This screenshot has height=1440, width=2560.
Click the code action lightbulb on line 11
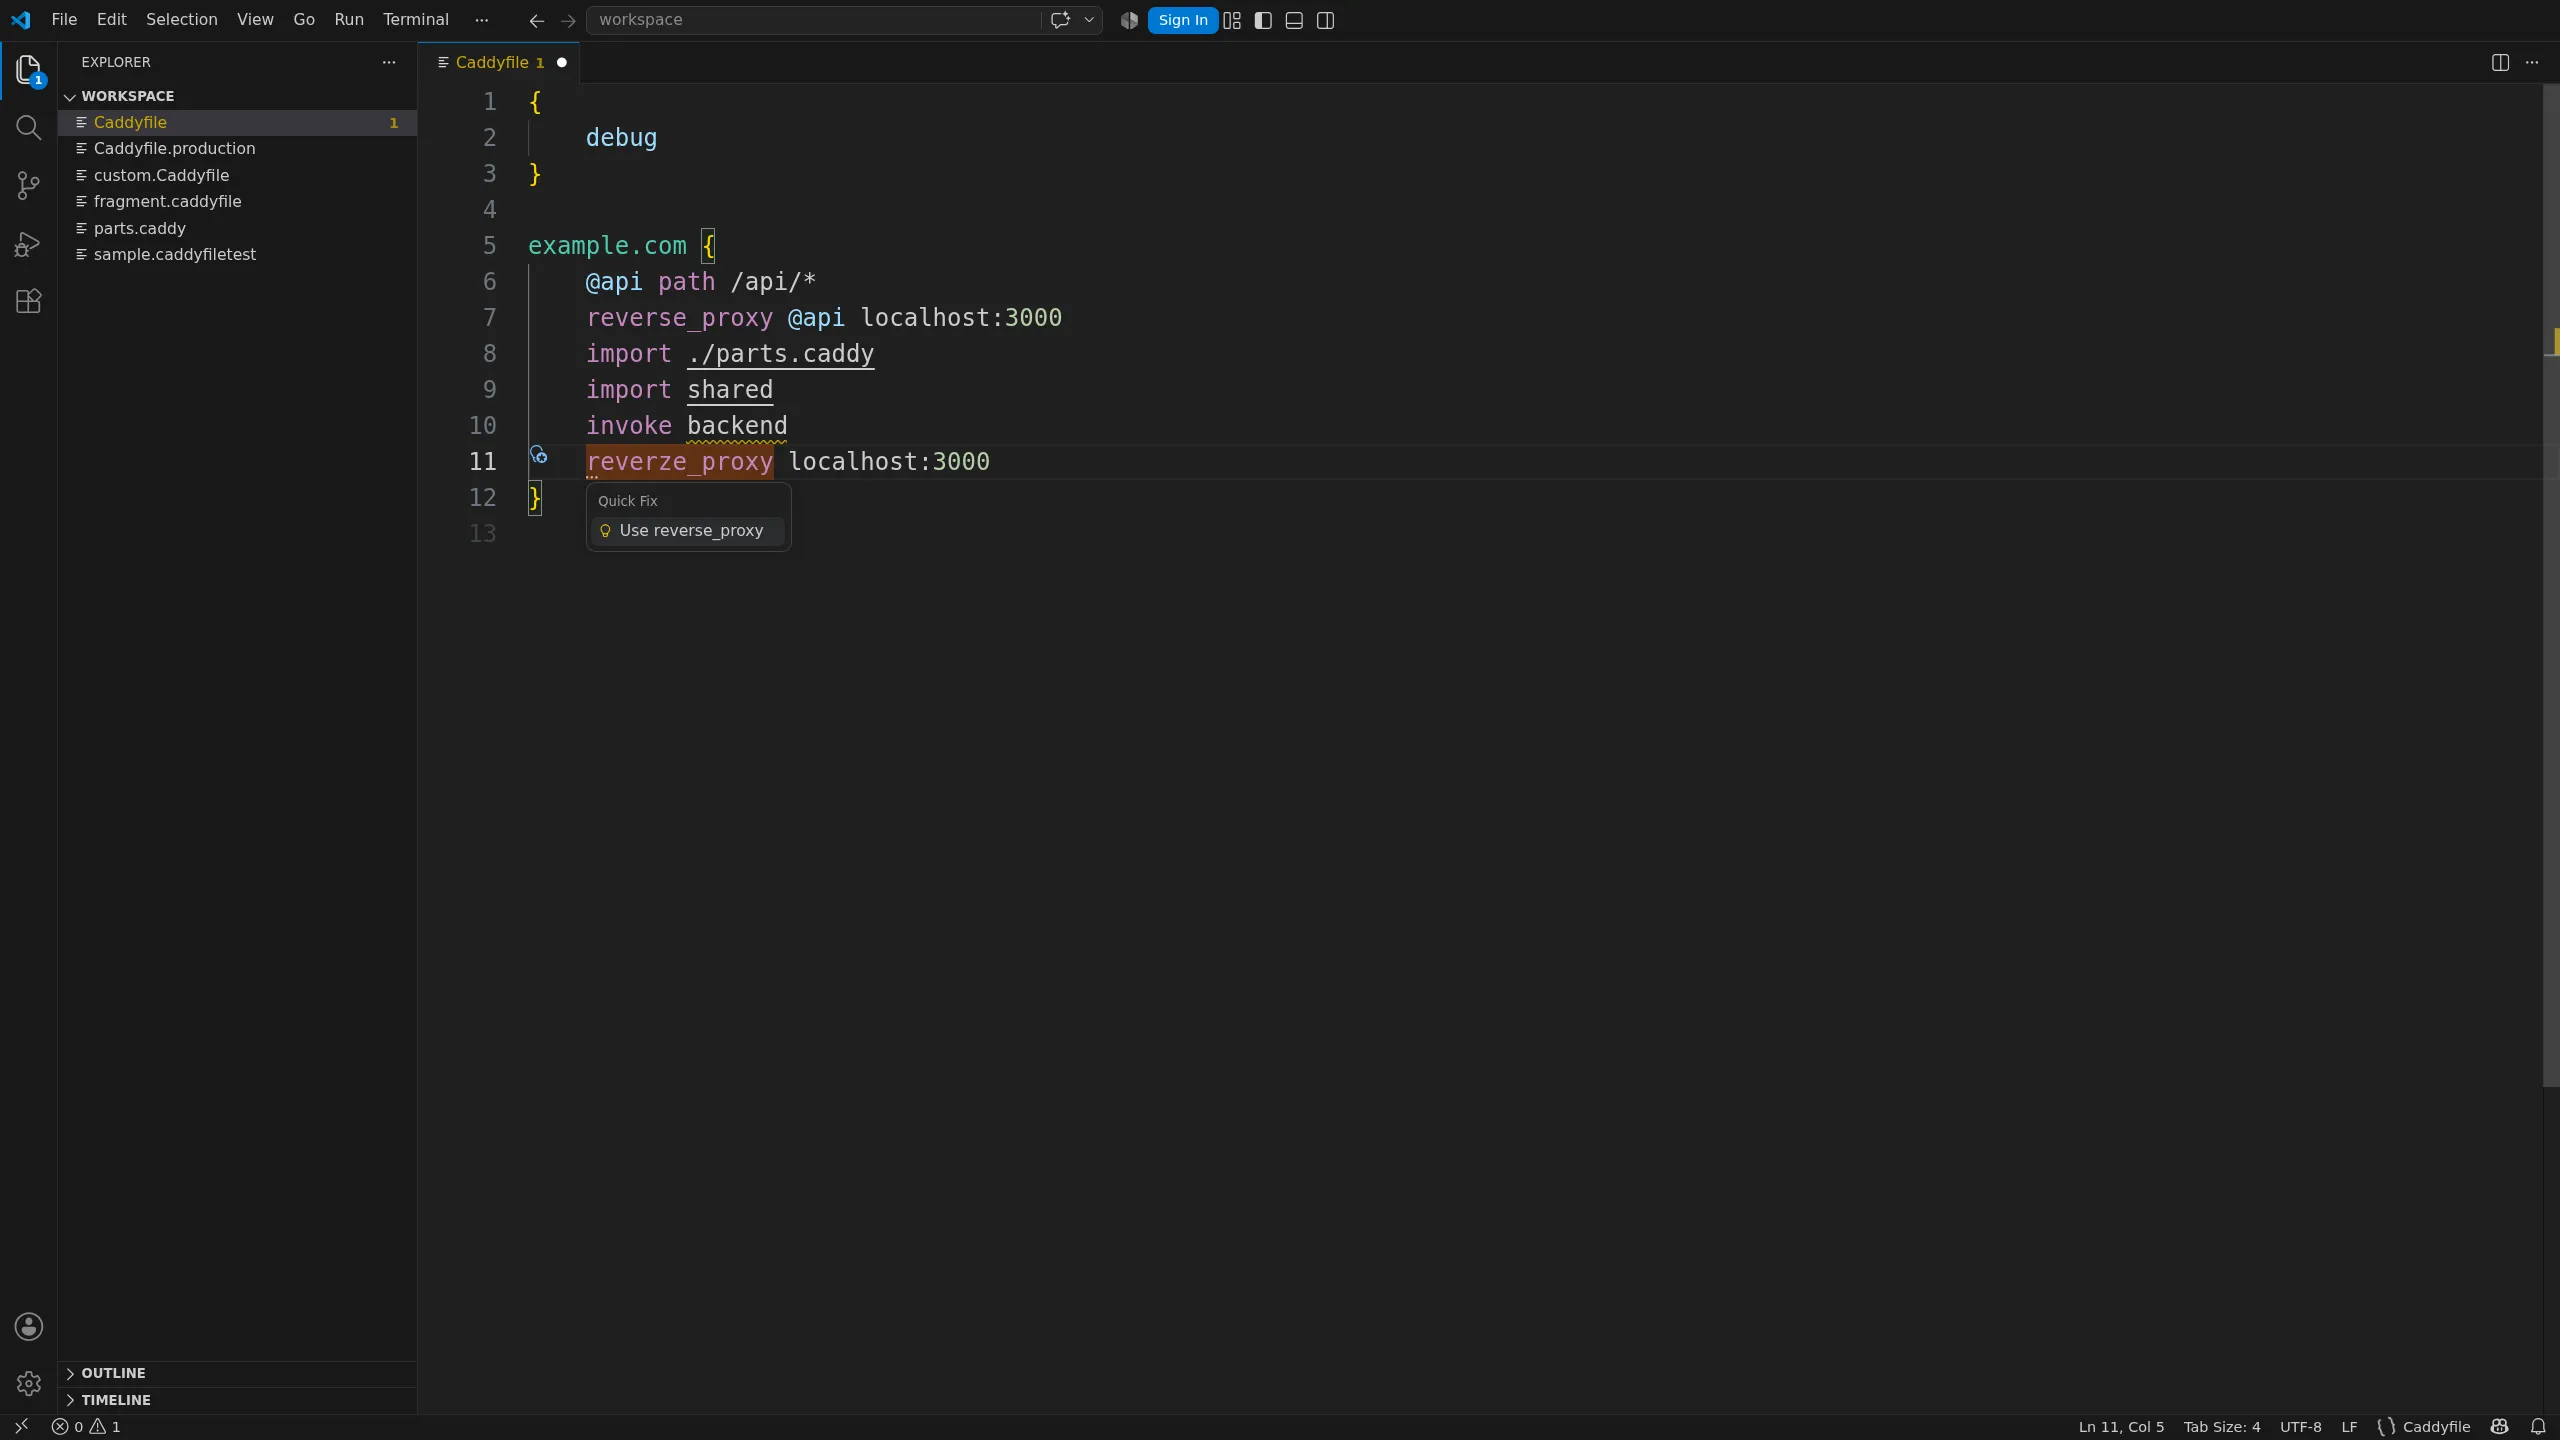(538, 455)
